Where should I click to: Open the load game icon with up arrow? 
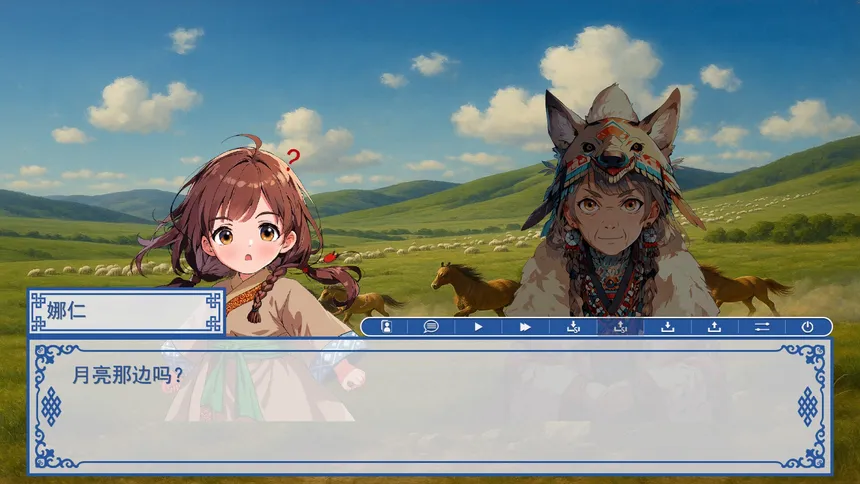click(714, 327)
